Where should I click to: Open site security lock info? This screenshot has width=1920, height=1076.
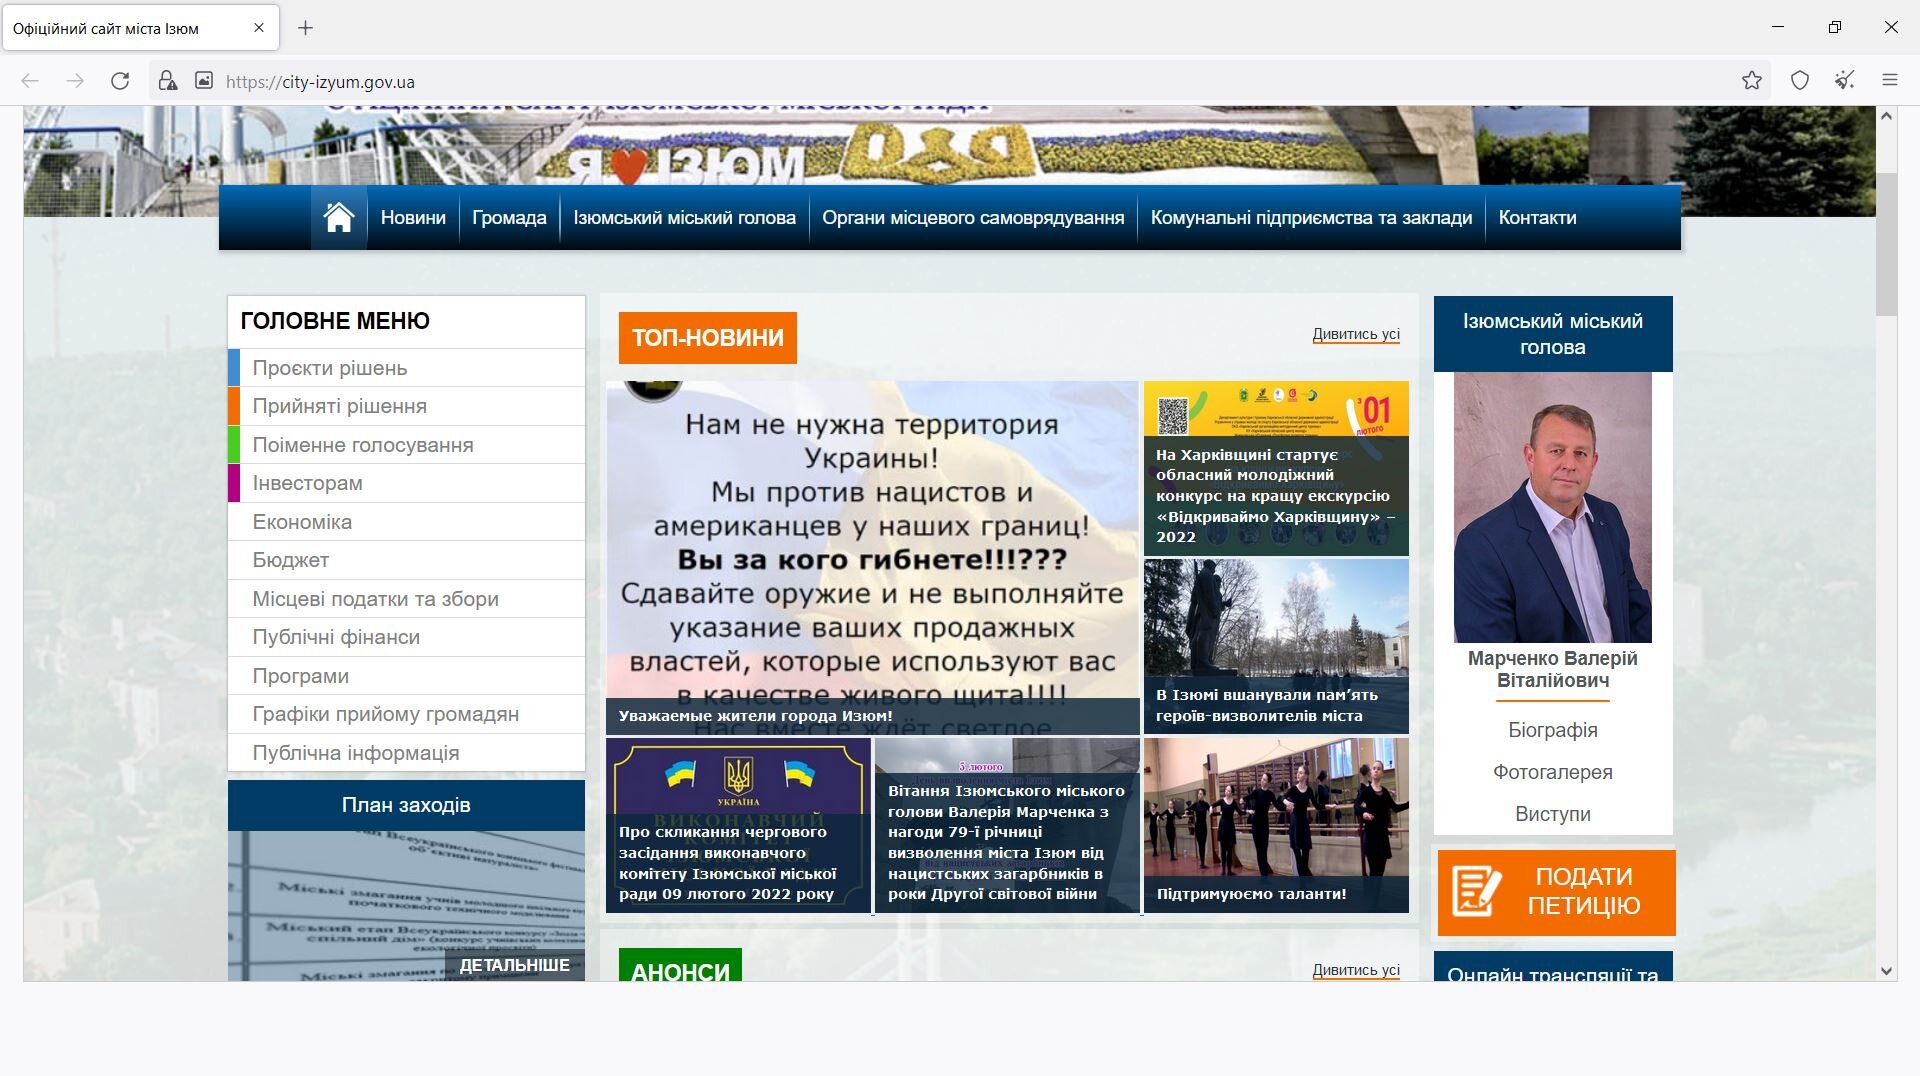pyautogui.click(x=168, y=81)
